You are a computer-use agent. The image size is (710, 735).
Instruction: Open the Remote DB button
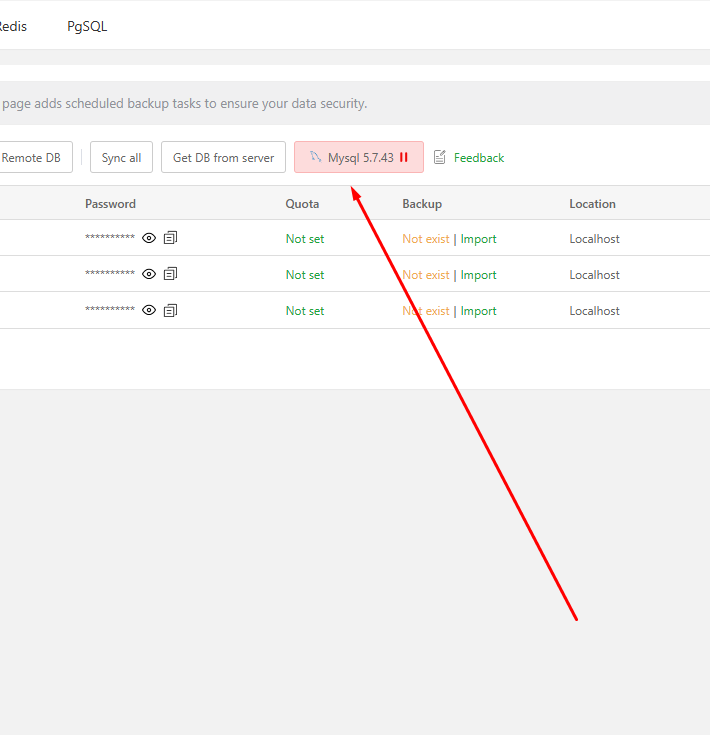[32, 157]
